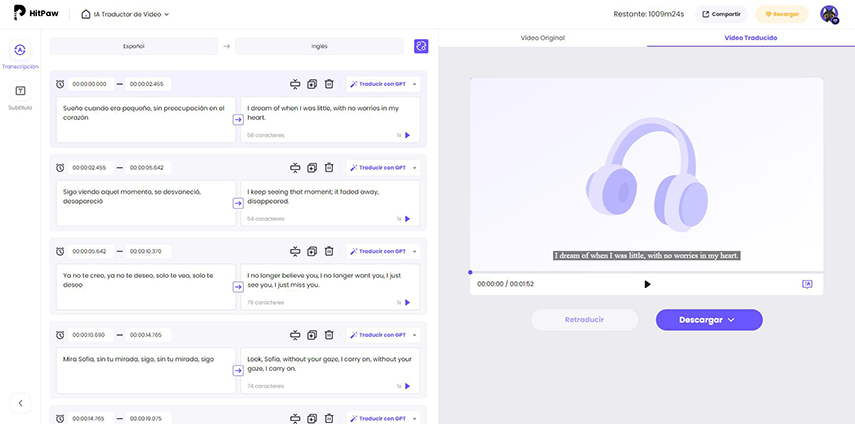
Task: Click the Restante: 1009m24s text
Action: [649, 14]
